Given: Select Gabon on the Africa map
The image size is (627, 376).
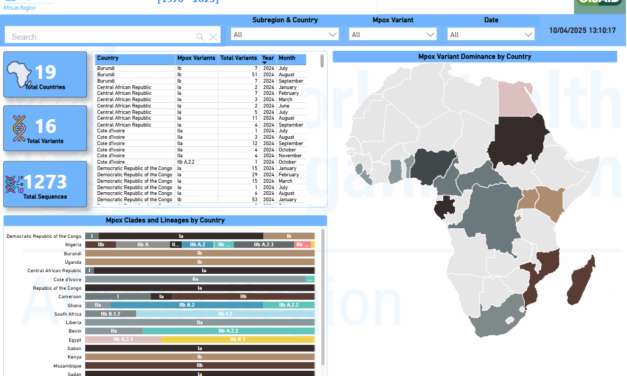Looking at the screenshot, I should coord(444,207).
